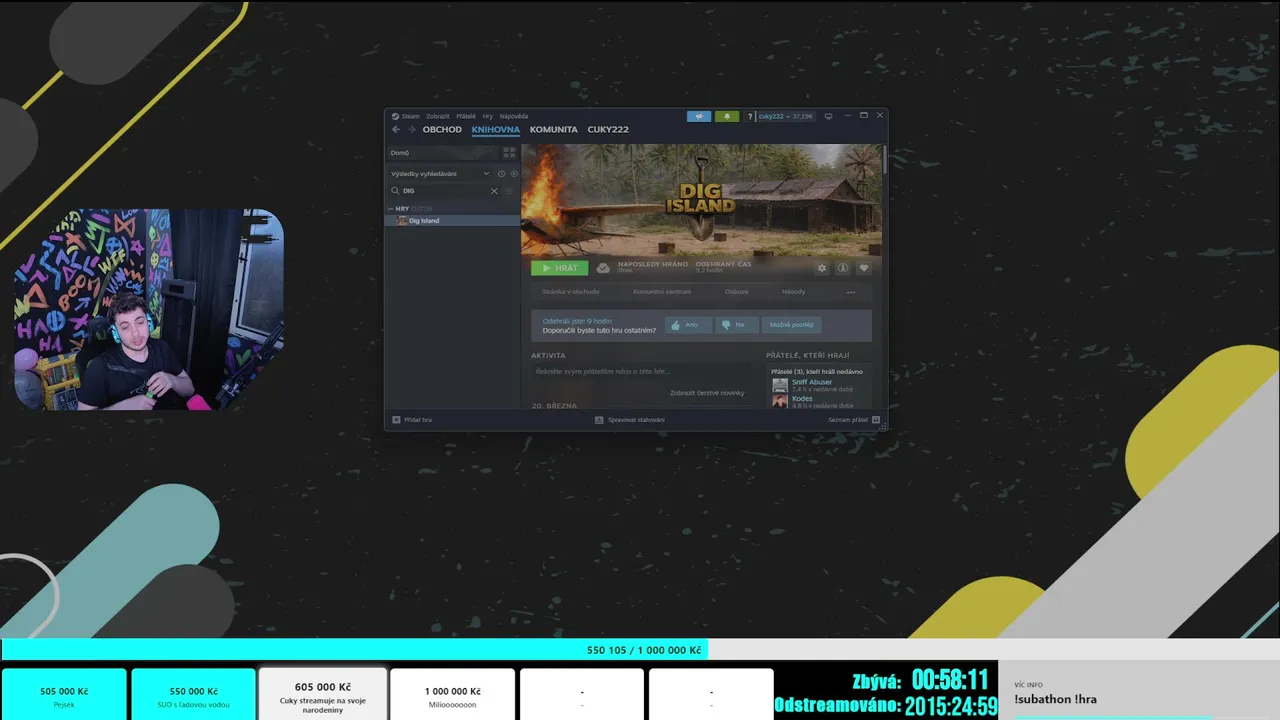
Task: Click the friends list chat icon
Action: click(876, 420)
